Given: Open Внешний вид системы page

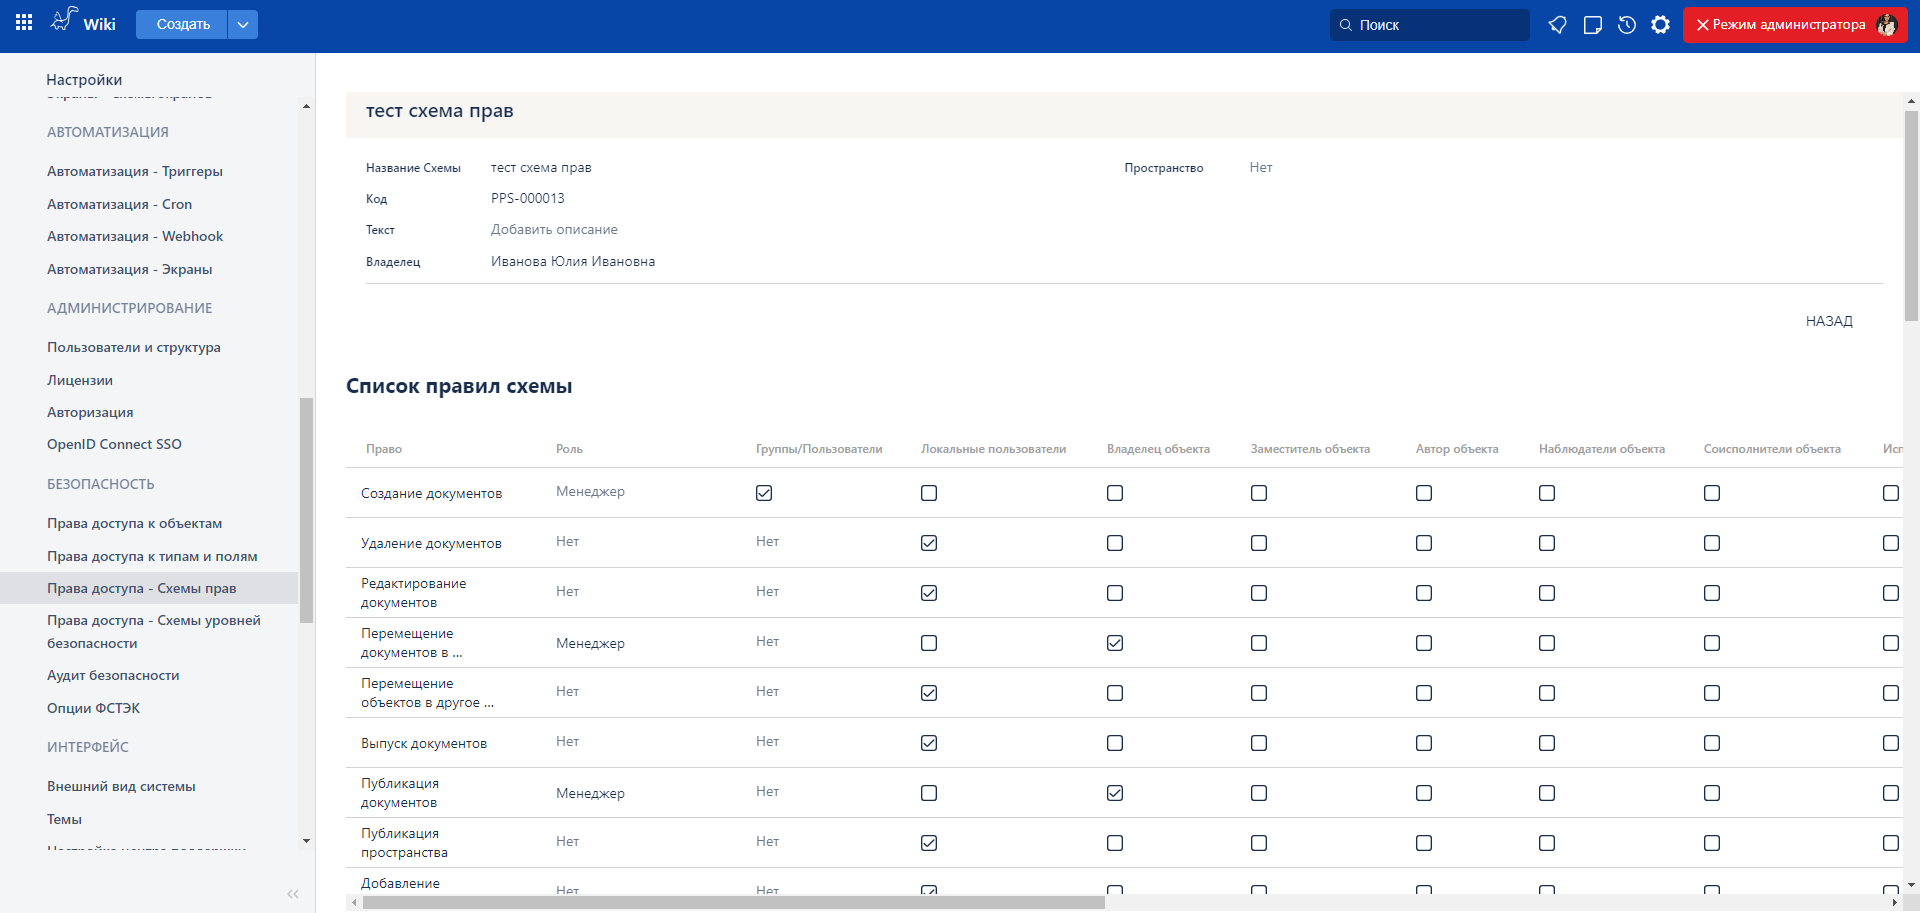Looking at the screenshot, I should (121, 786).
